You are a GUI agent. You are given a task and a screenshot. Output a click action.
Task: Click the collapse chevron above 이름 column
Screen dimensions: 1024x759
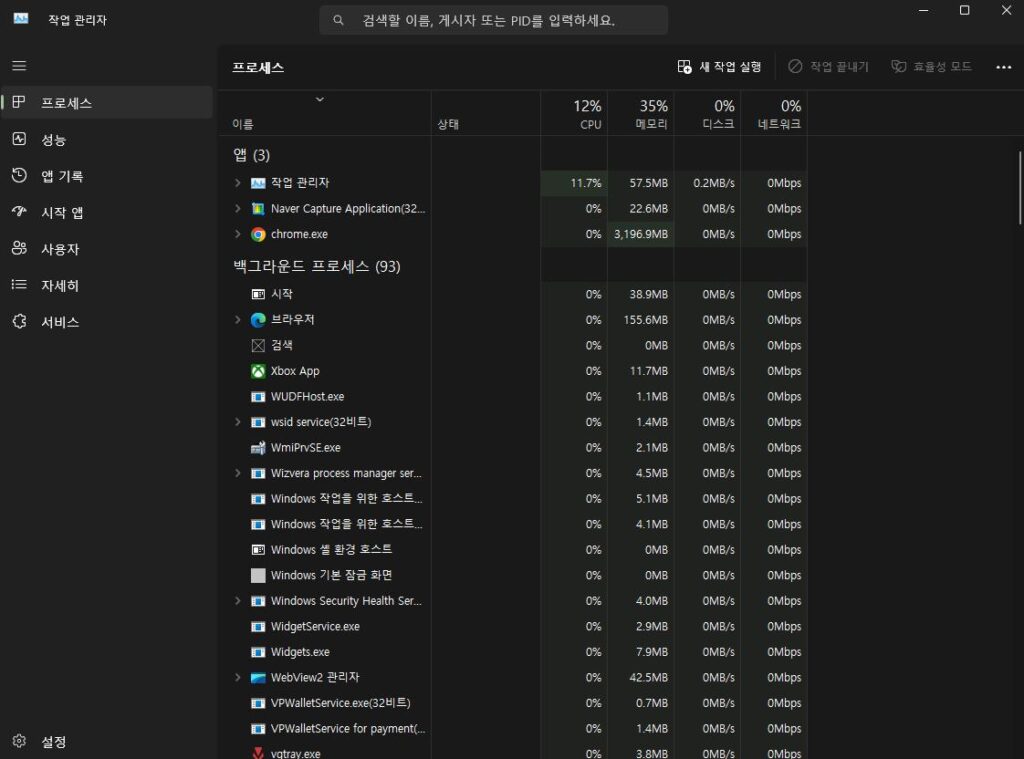click(320, 99)
